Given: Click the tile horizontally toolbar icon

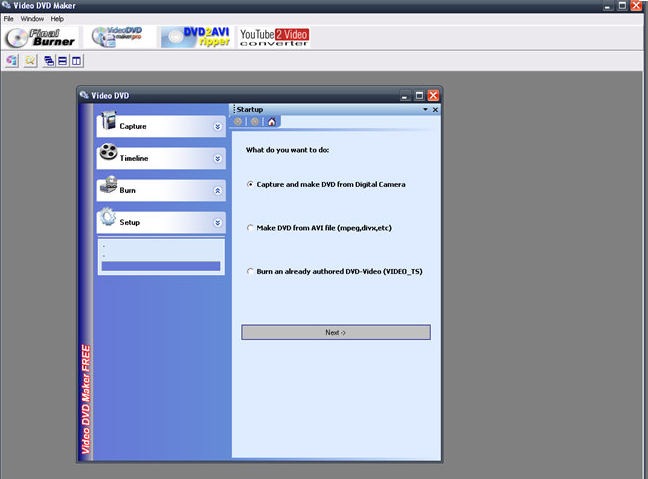Looking at the screenshot, I should click(x=62, y=61).
